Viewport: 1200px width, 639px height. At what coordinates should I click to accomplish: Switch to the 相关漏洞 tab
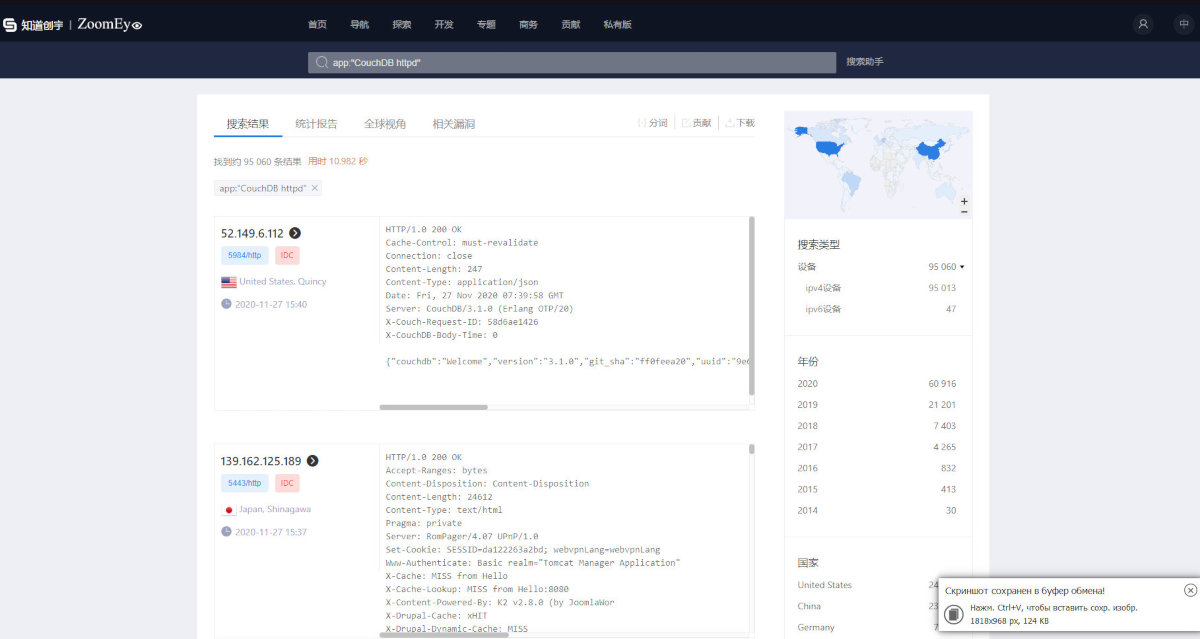[453, 124]
